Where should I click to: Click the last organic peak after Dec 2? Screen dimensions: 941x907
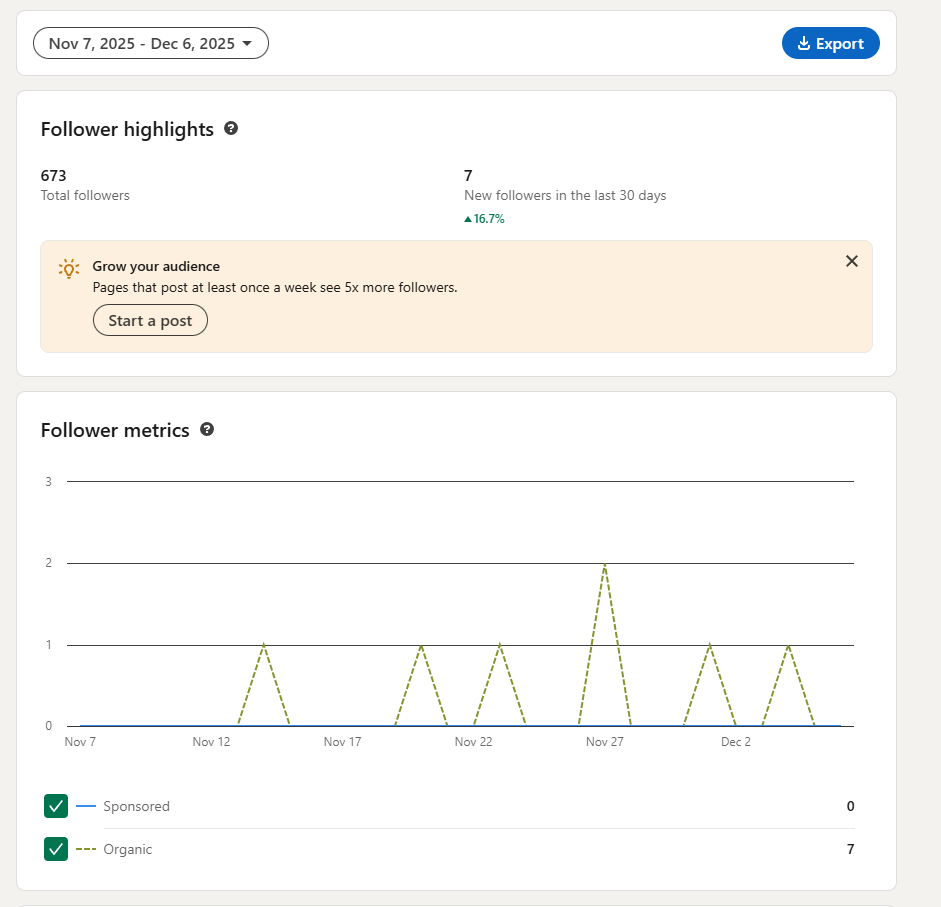(789, 645)
